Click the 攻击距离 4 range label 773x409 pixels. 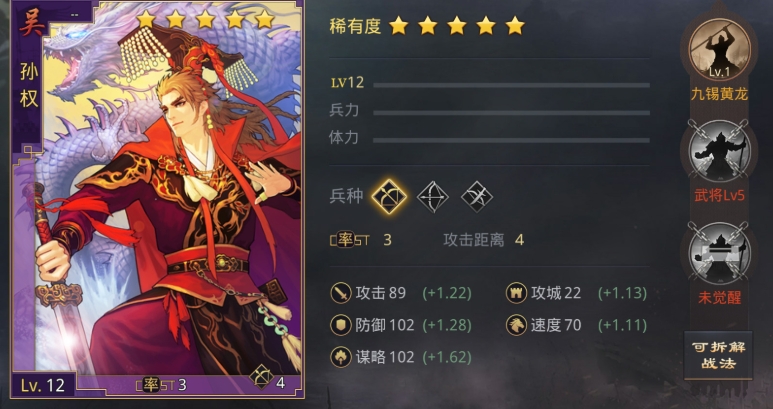tap(484, 240)
